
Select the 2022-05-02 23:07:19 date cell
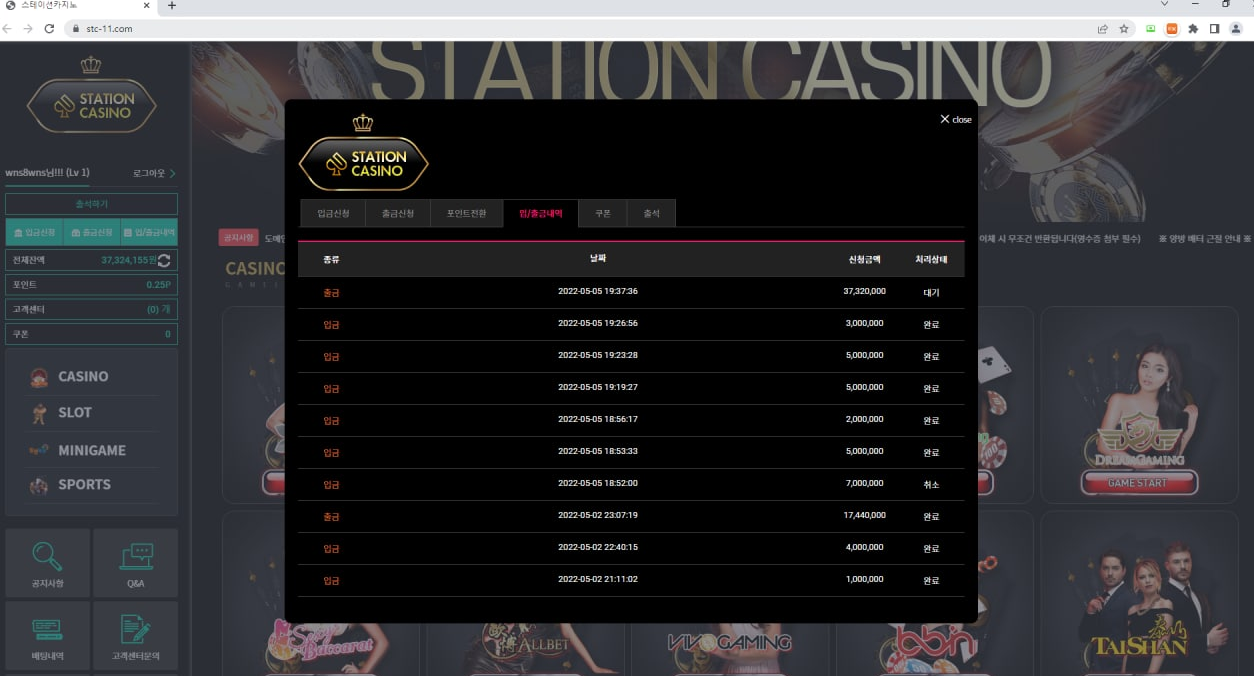tap(597, 516)
